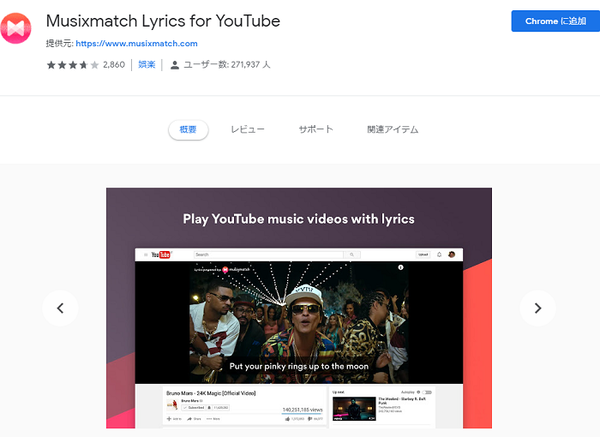Click the promotional screenshot image
The width and height of the screenshot is (600, 437).
(299, 308)
